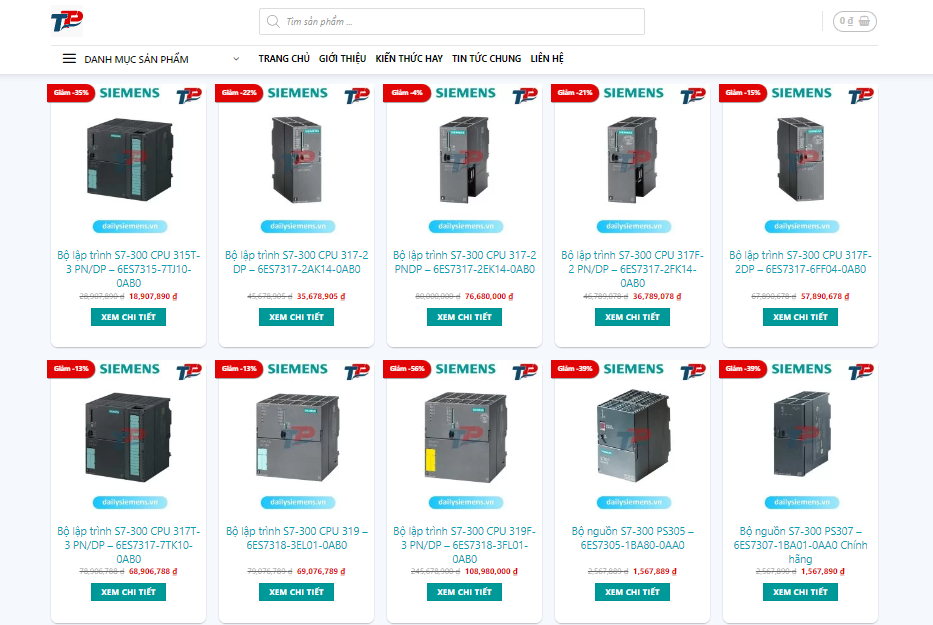Open product image of CPU 319F-3 PN/DP

coord(464,438)
